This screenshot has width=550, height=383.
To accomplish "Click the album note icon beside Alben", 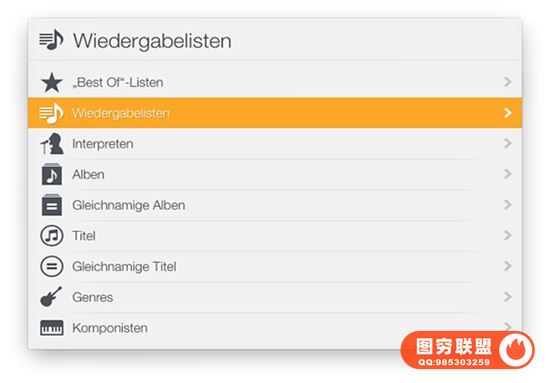I will (52, 174).
